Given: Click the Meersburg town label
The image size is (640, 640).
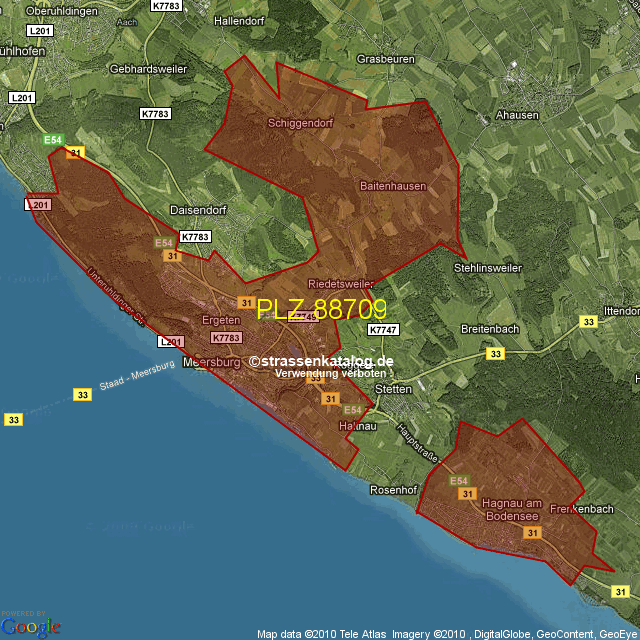Looking at the screenshot, I should tap(211, 362).
